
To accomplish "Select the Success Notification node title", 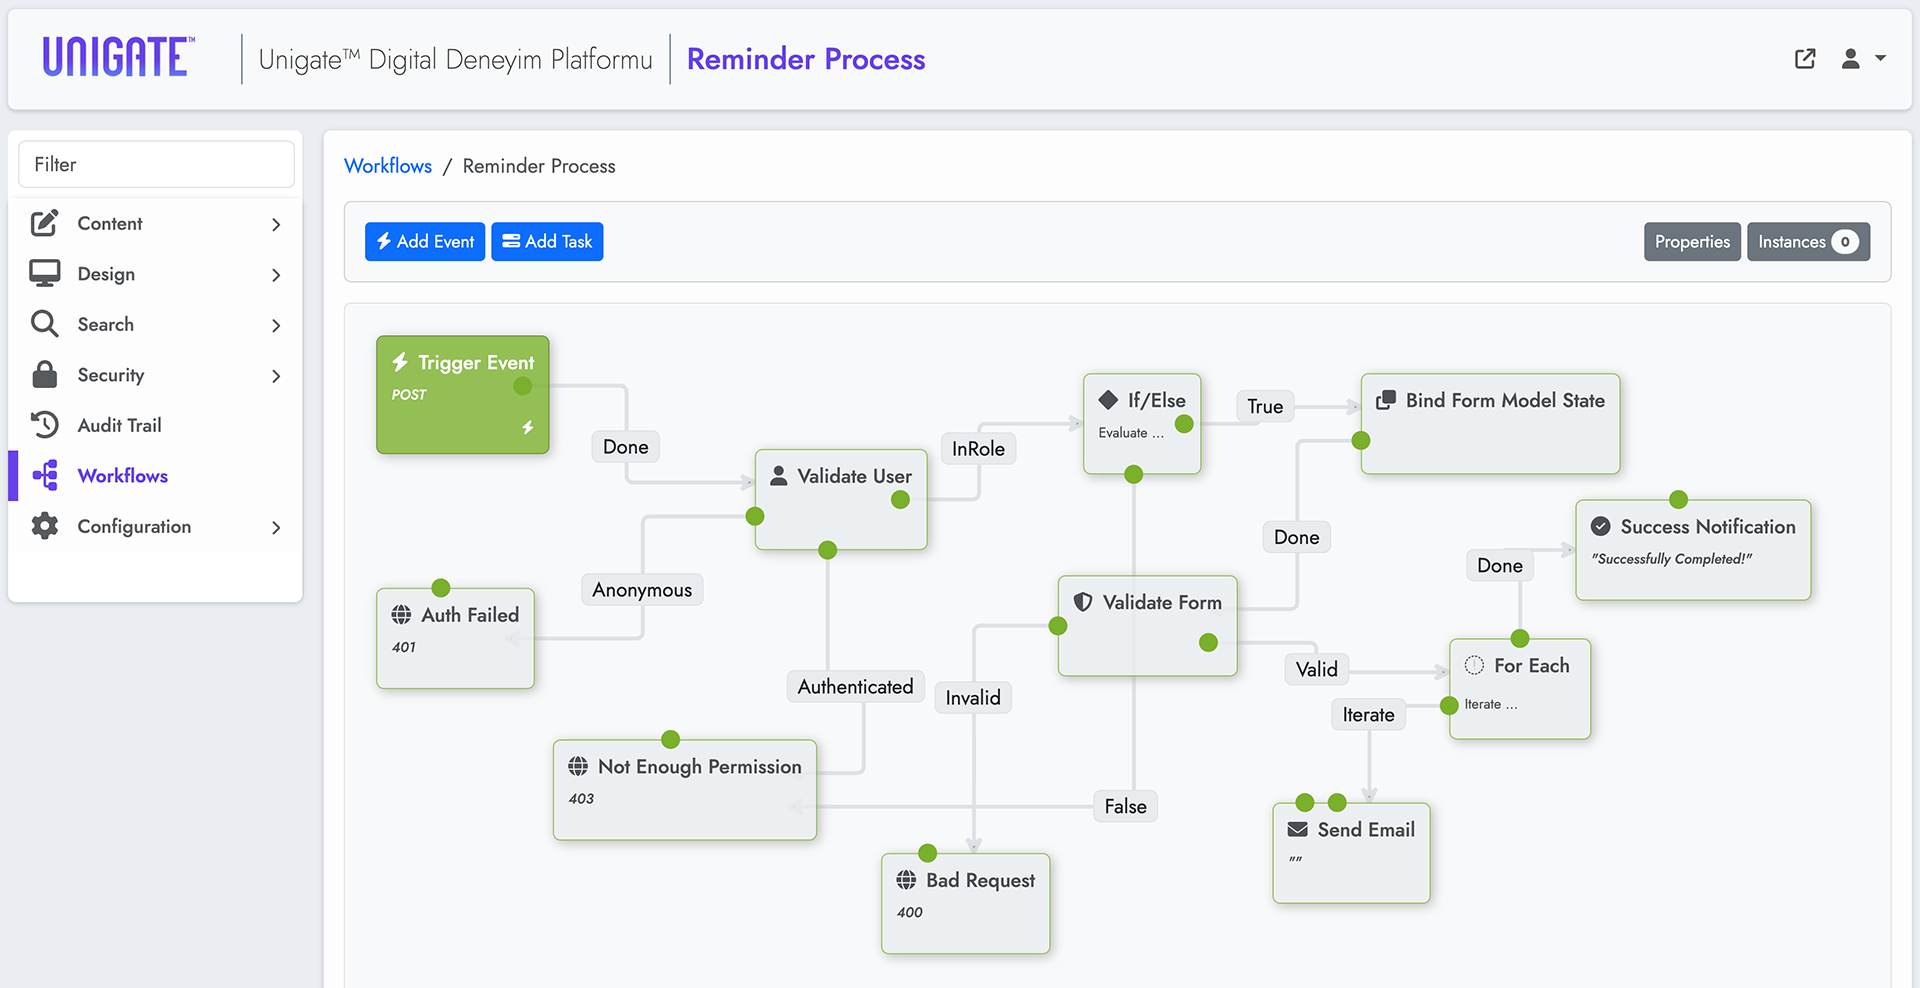I will 1708,526.
